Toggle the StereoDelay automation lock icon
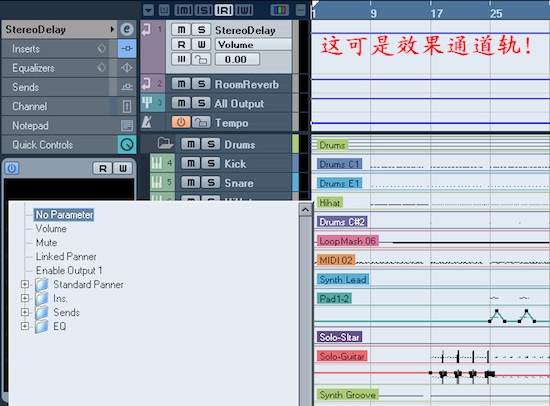550x406 pixels. 201,59
